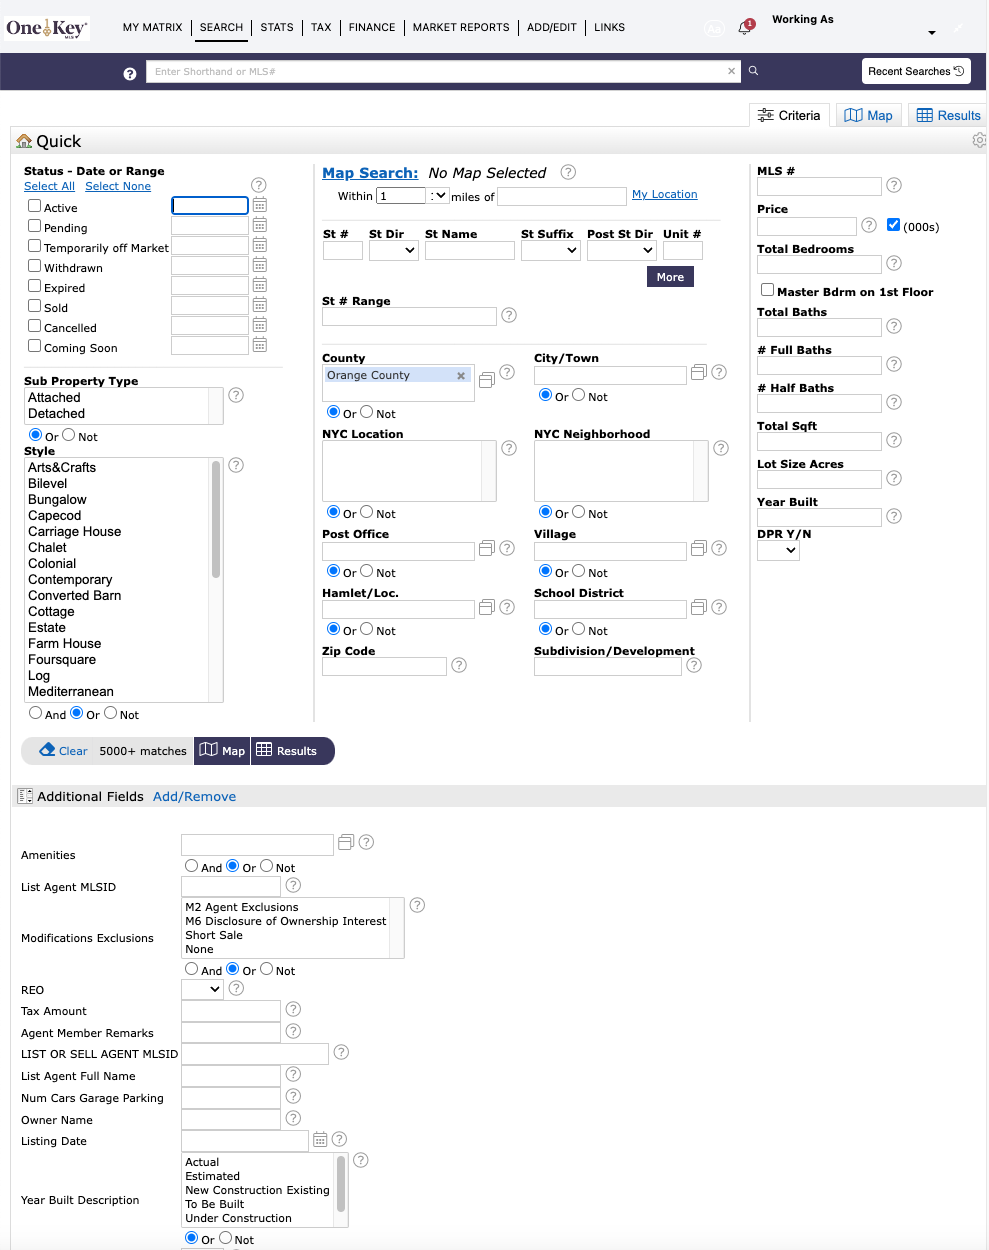Screen dimensions: 989x1250
Task: Check the Sold status checkbox
Action: coord(33,307)
